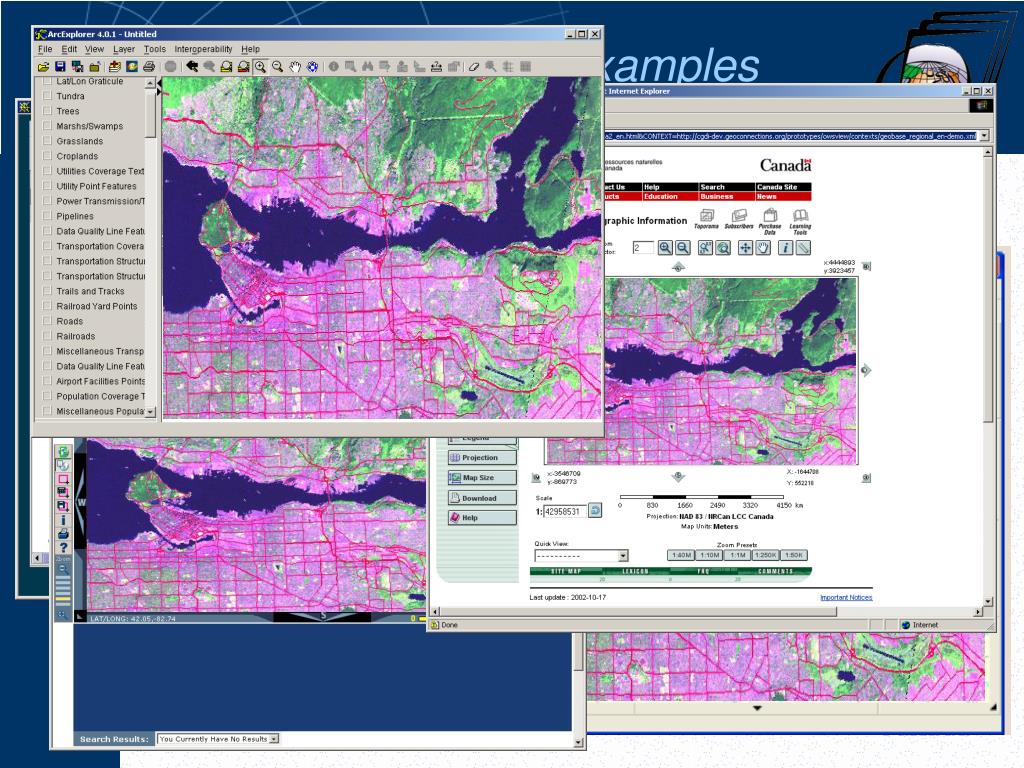Enable the Tundra layer checkbox
This screenshot has height=768, width=1024.
pyautogui.click(x=46, y=97)
